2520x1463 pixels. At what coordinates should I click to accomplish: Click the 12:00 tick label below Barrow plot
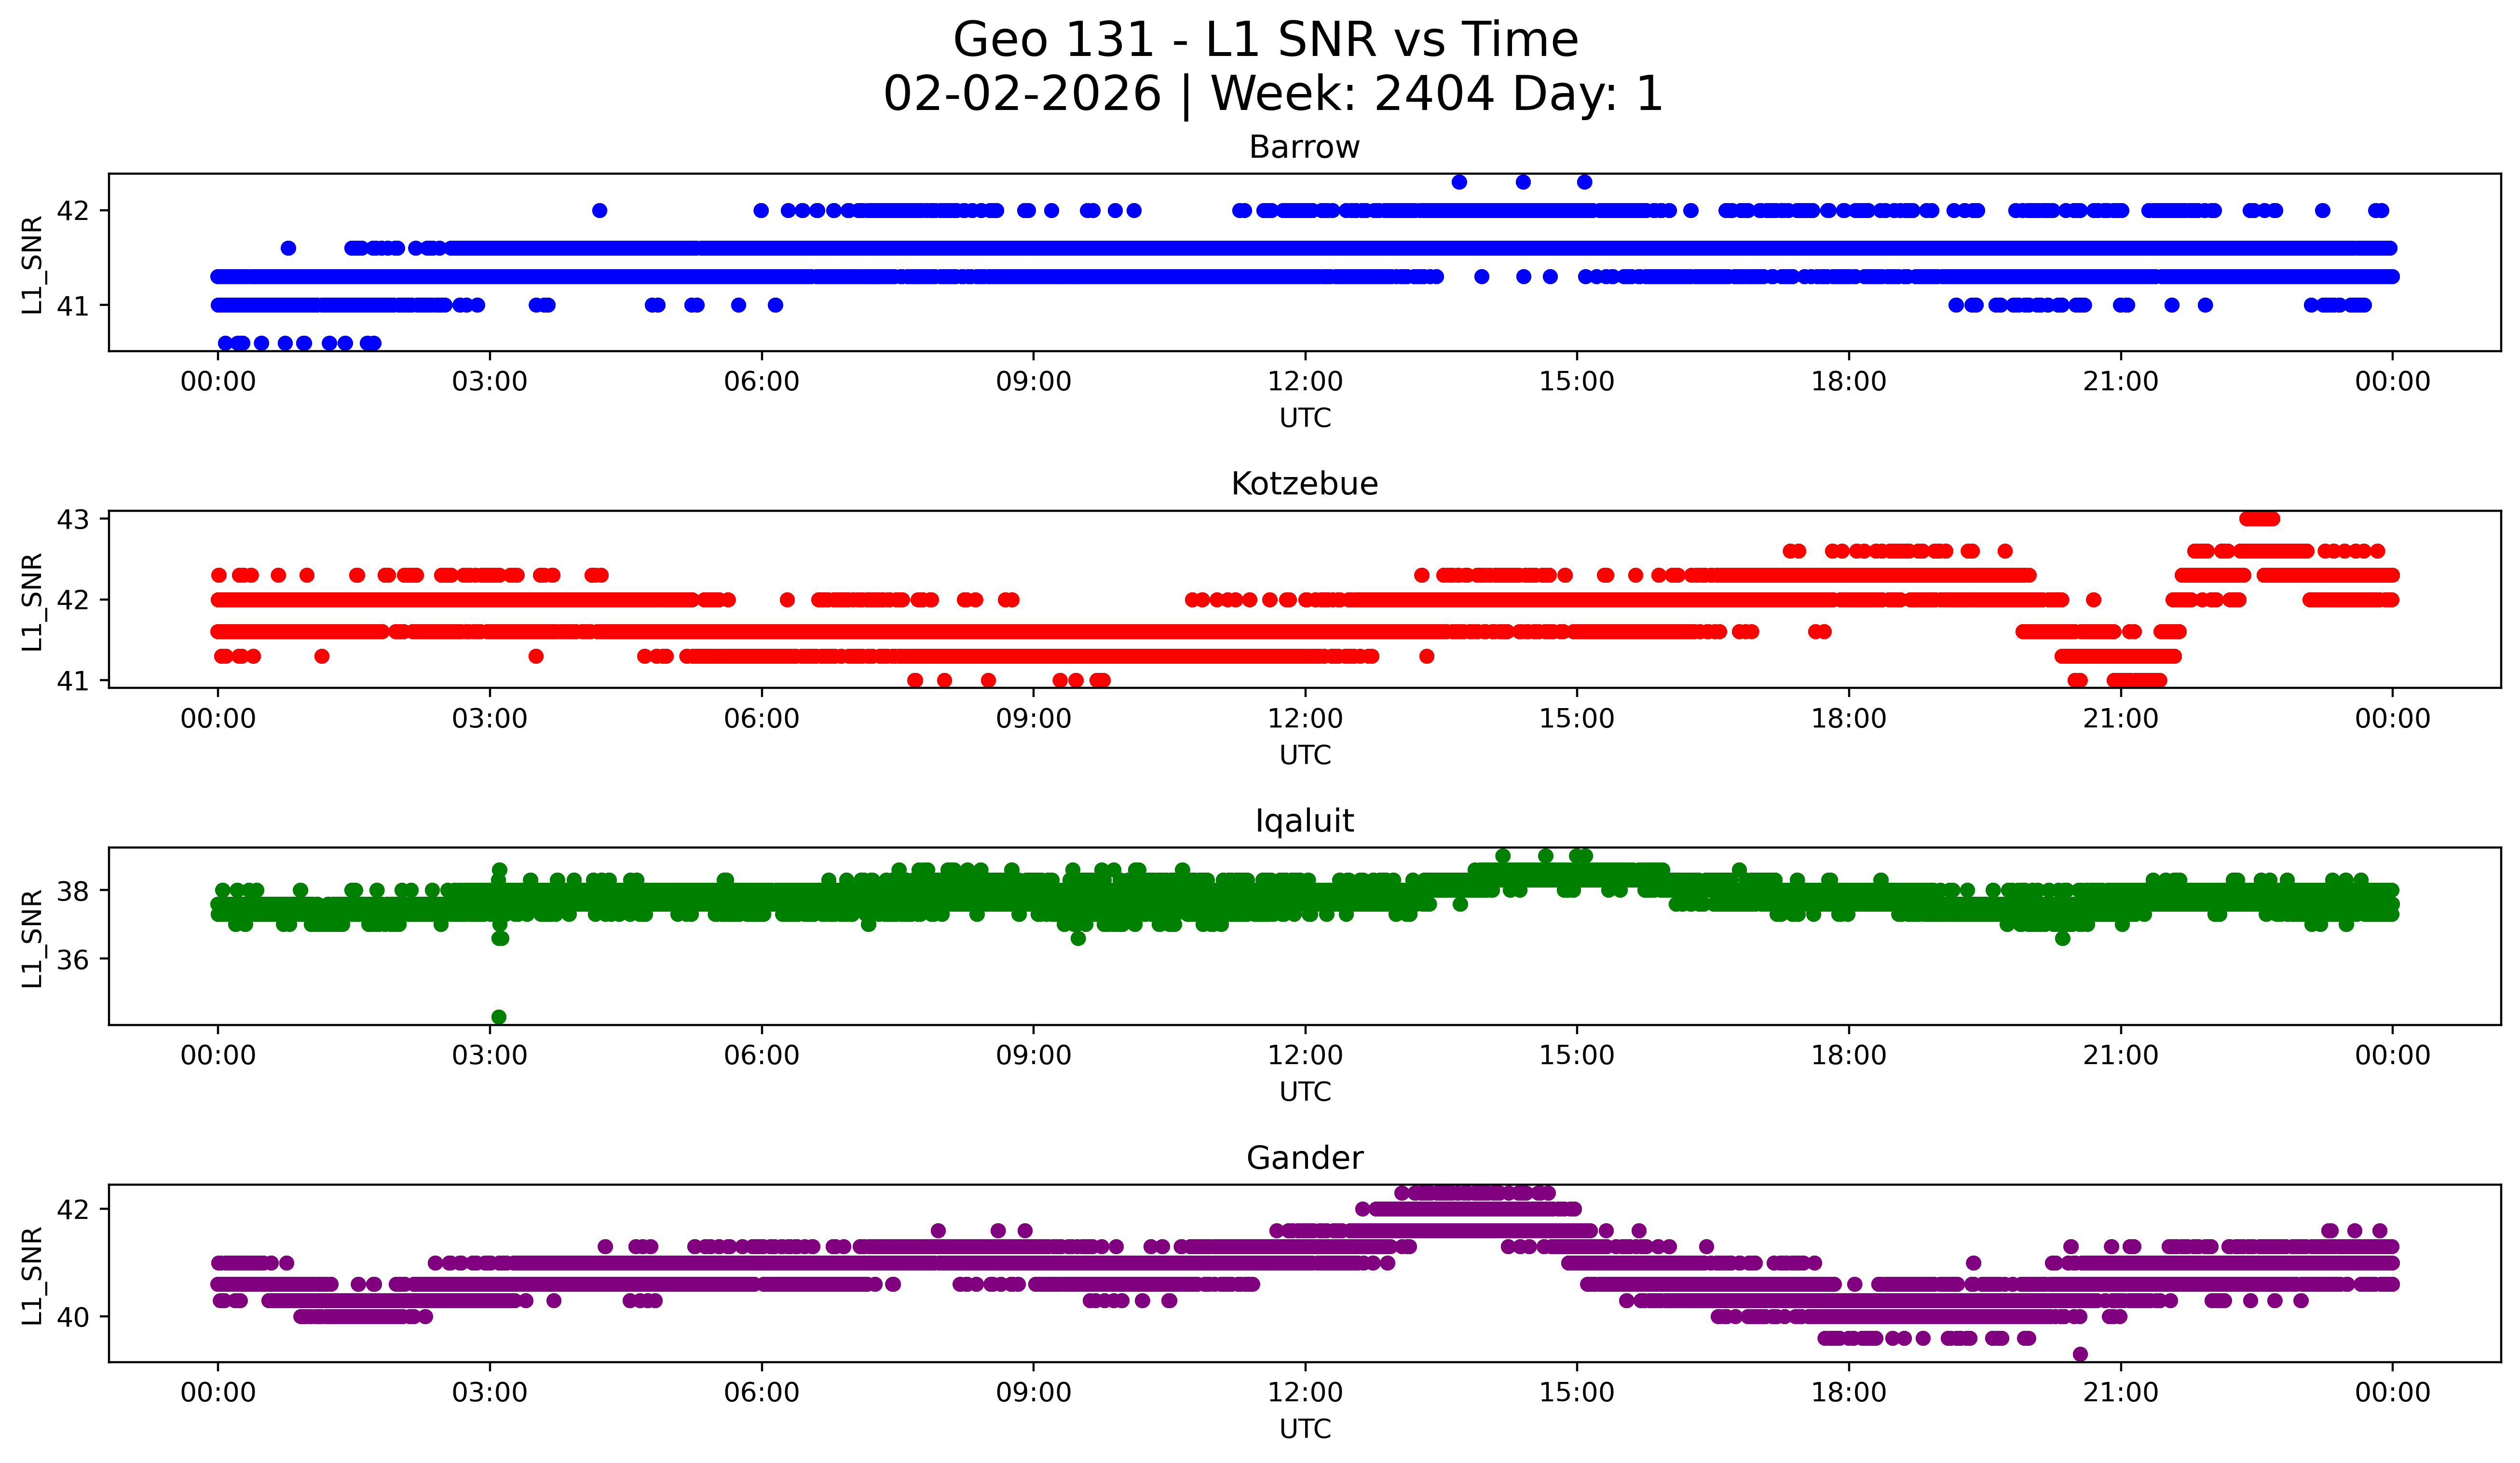coord(1304,382)
